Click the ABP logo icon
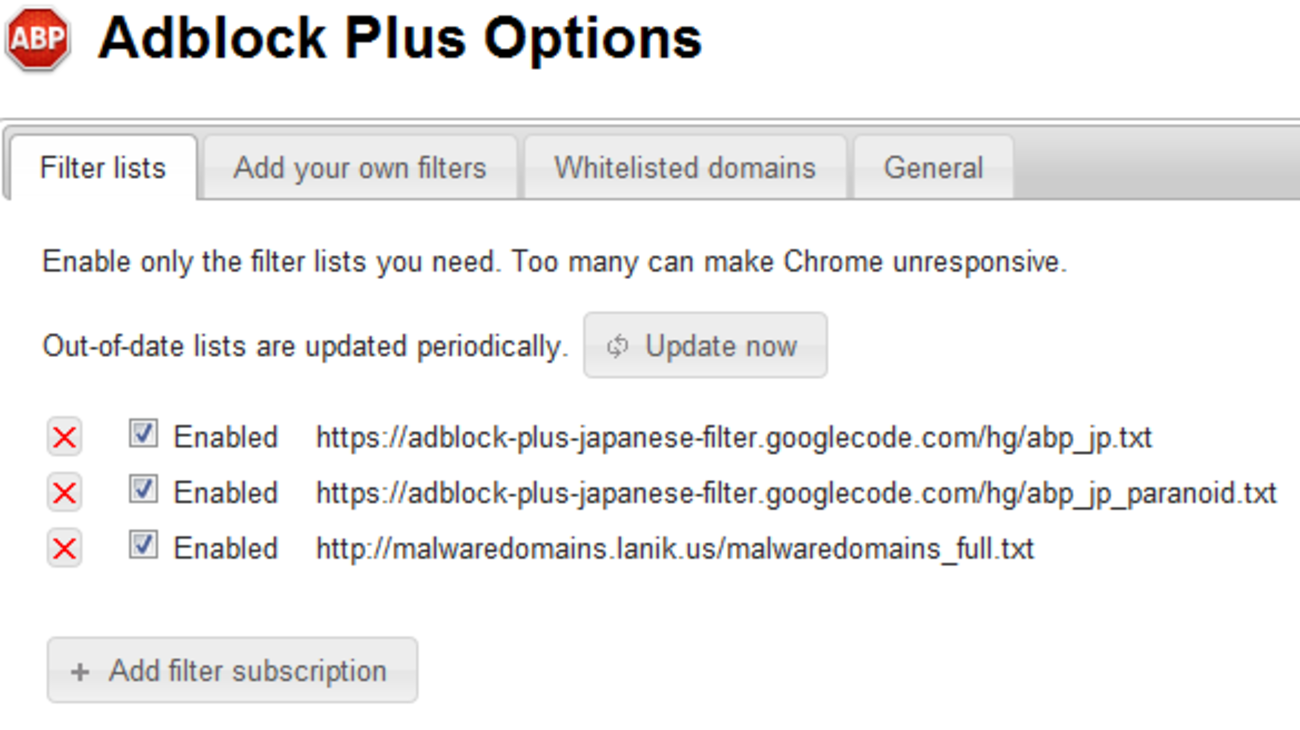Screen dimensions: 1300x730 (38, 40)
